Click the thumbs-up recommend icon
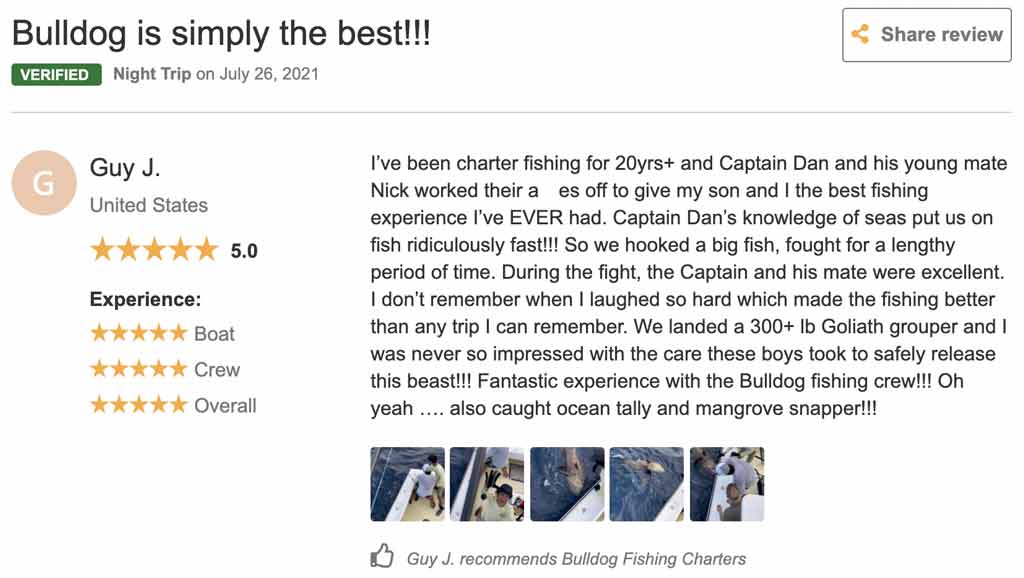Viewport: 1024px width, 578px height. pyautogui.click(x=382, y=557)
